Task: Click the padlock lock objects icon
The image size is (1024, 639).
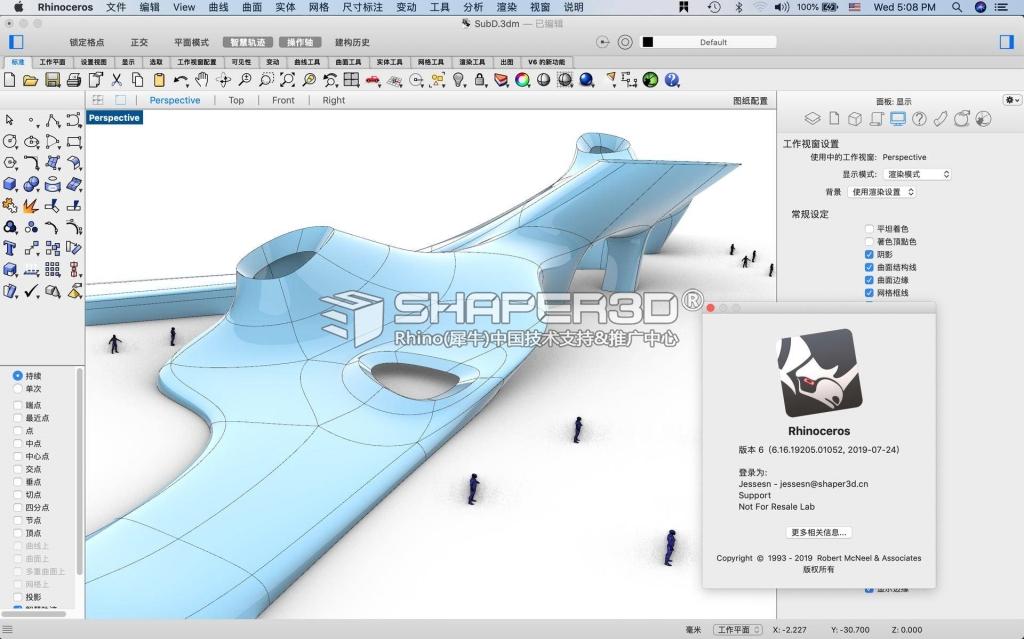Action: tap(480, 80)
